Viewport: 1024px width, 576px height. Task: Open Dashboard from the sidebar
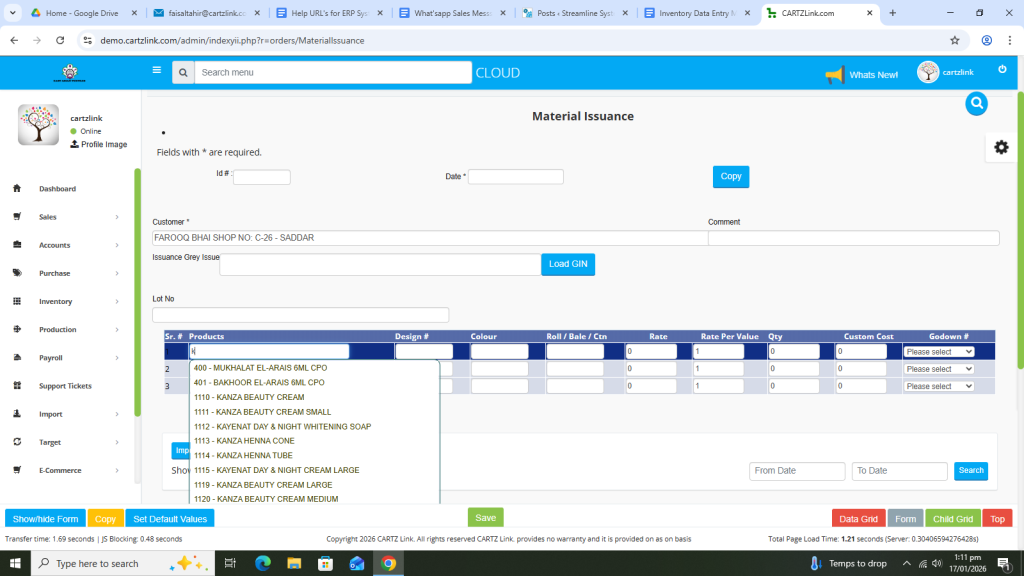point(57,189)
